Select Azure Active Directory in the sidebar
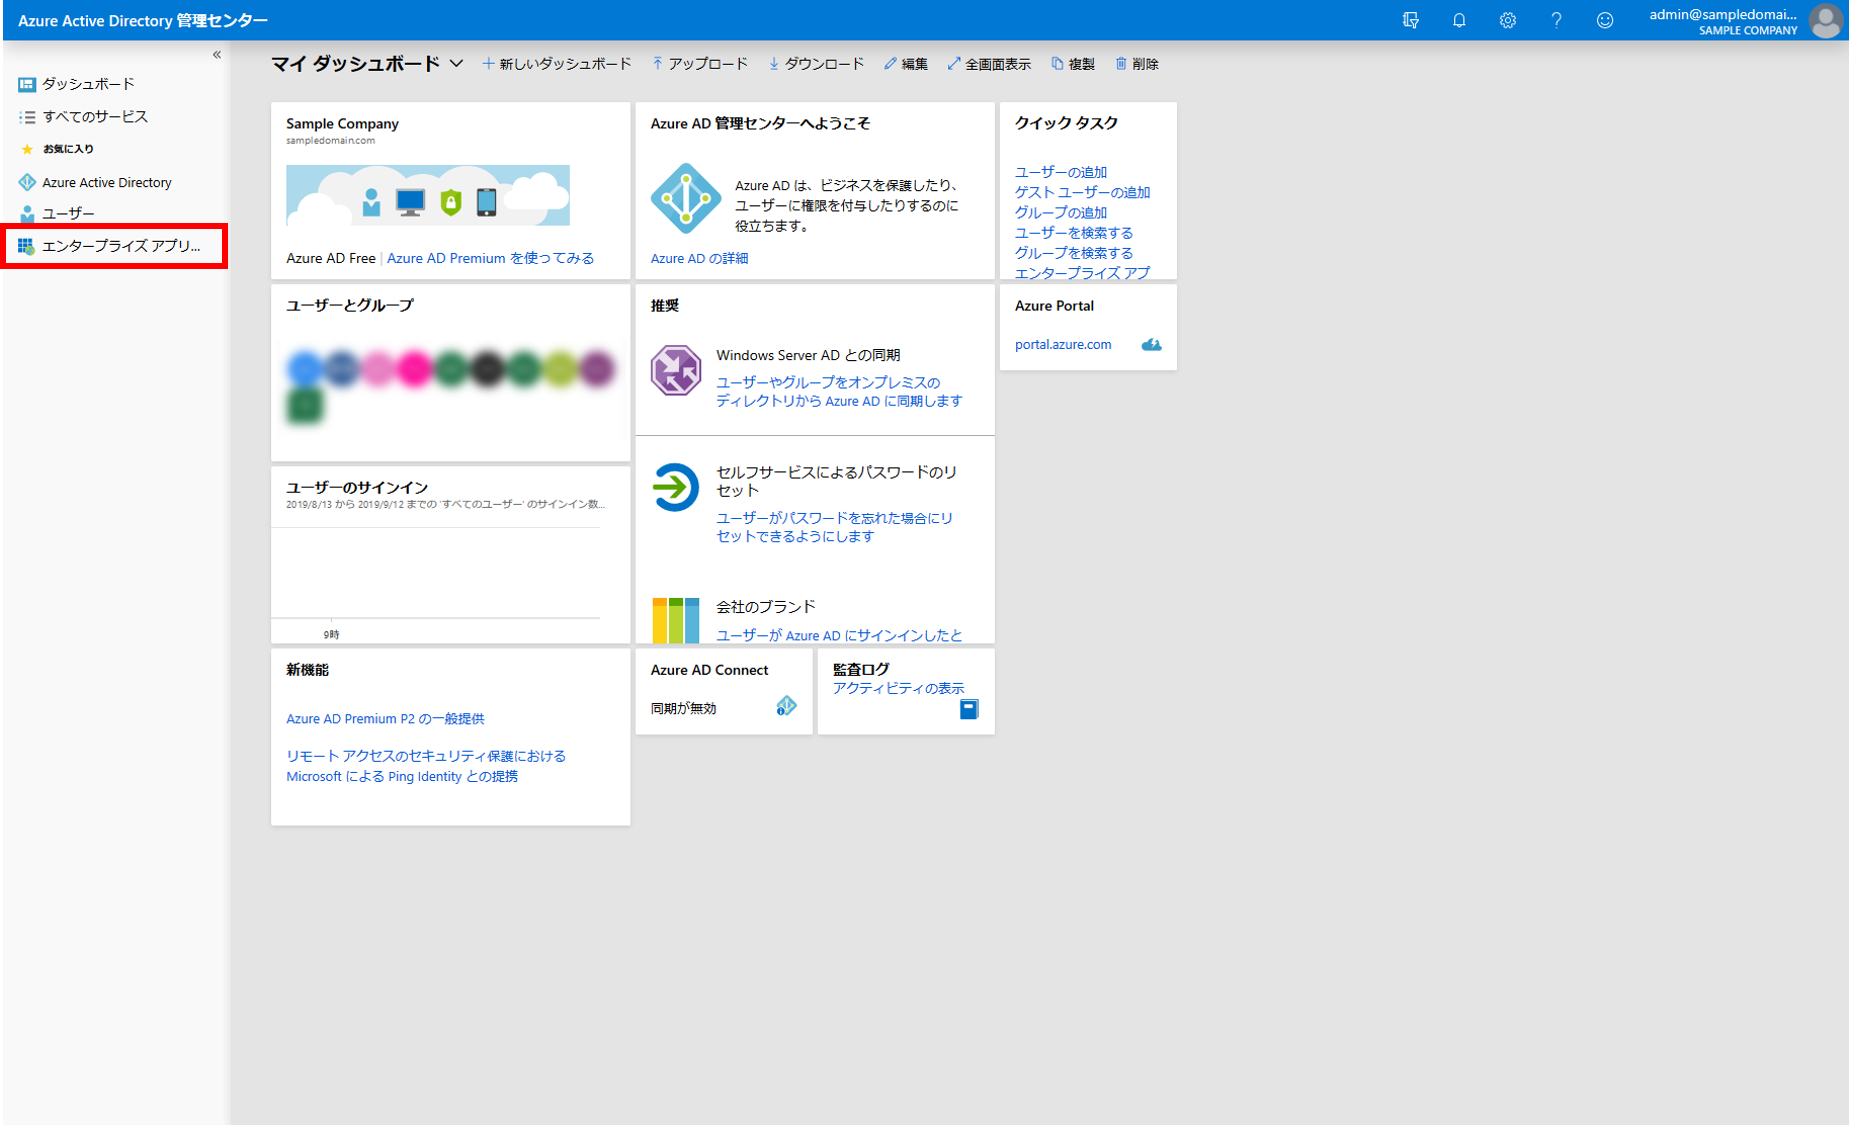The height and width of the screenshot is (1125, 1849). point(107,182)
